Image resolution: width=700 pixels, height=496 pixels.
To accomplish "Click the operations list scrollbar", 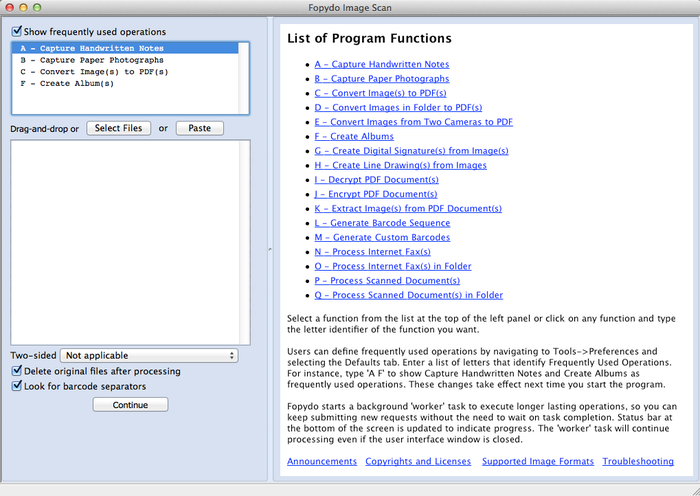I will [x=244, y=78].
